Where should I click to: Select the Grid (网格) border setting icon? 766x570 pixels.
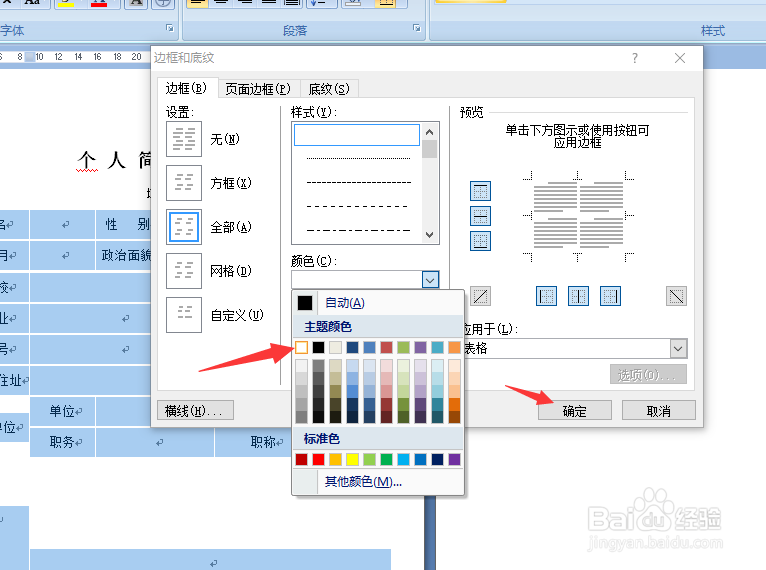pos(184,271)
